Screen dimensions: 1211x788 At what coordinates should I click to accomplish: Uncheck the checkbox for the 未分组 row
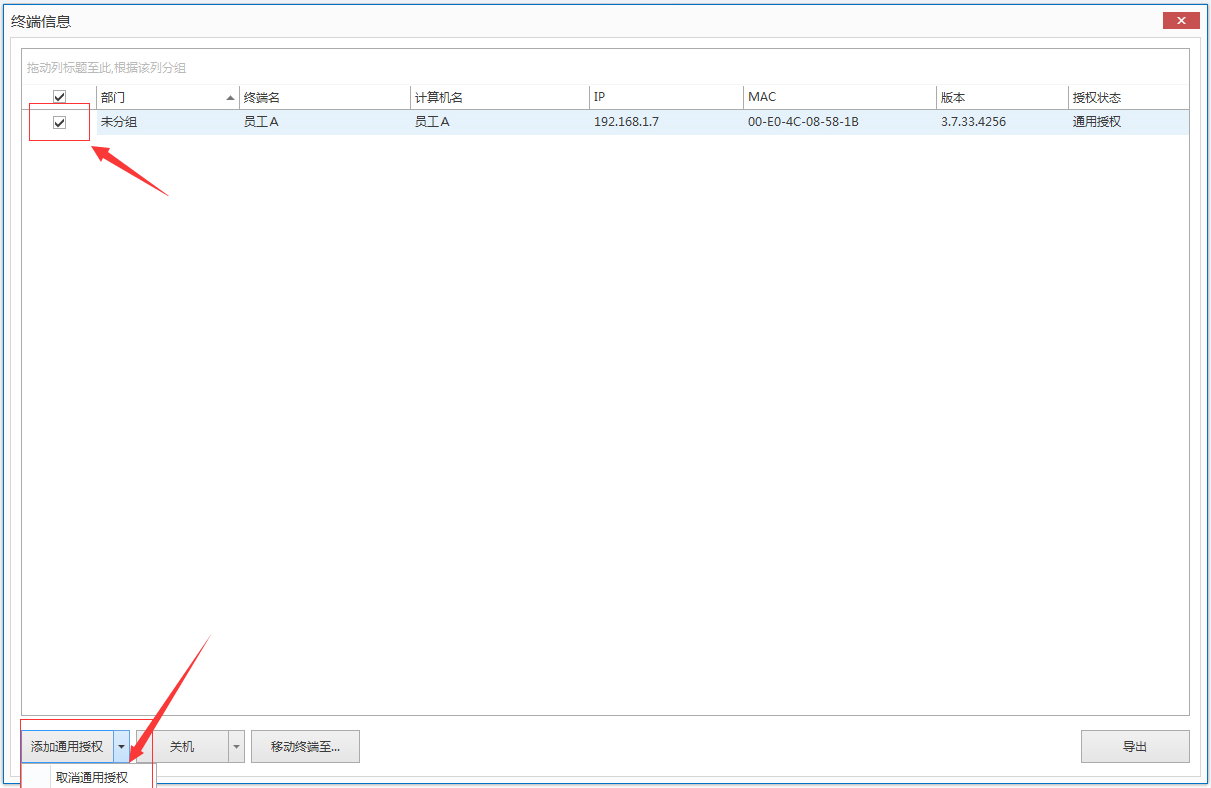click(x=59, y=122)
